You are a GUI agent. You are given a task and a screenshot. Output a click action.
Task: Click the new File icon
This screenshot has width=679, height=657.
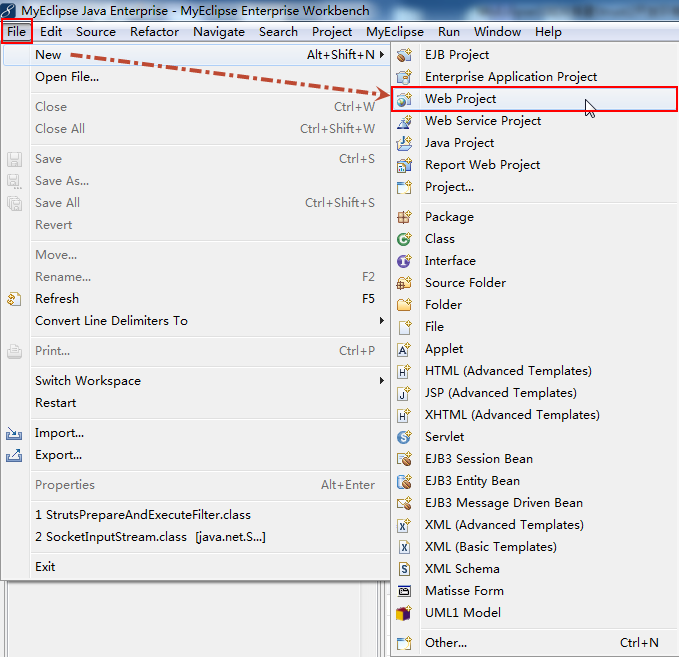pos(404,327)
